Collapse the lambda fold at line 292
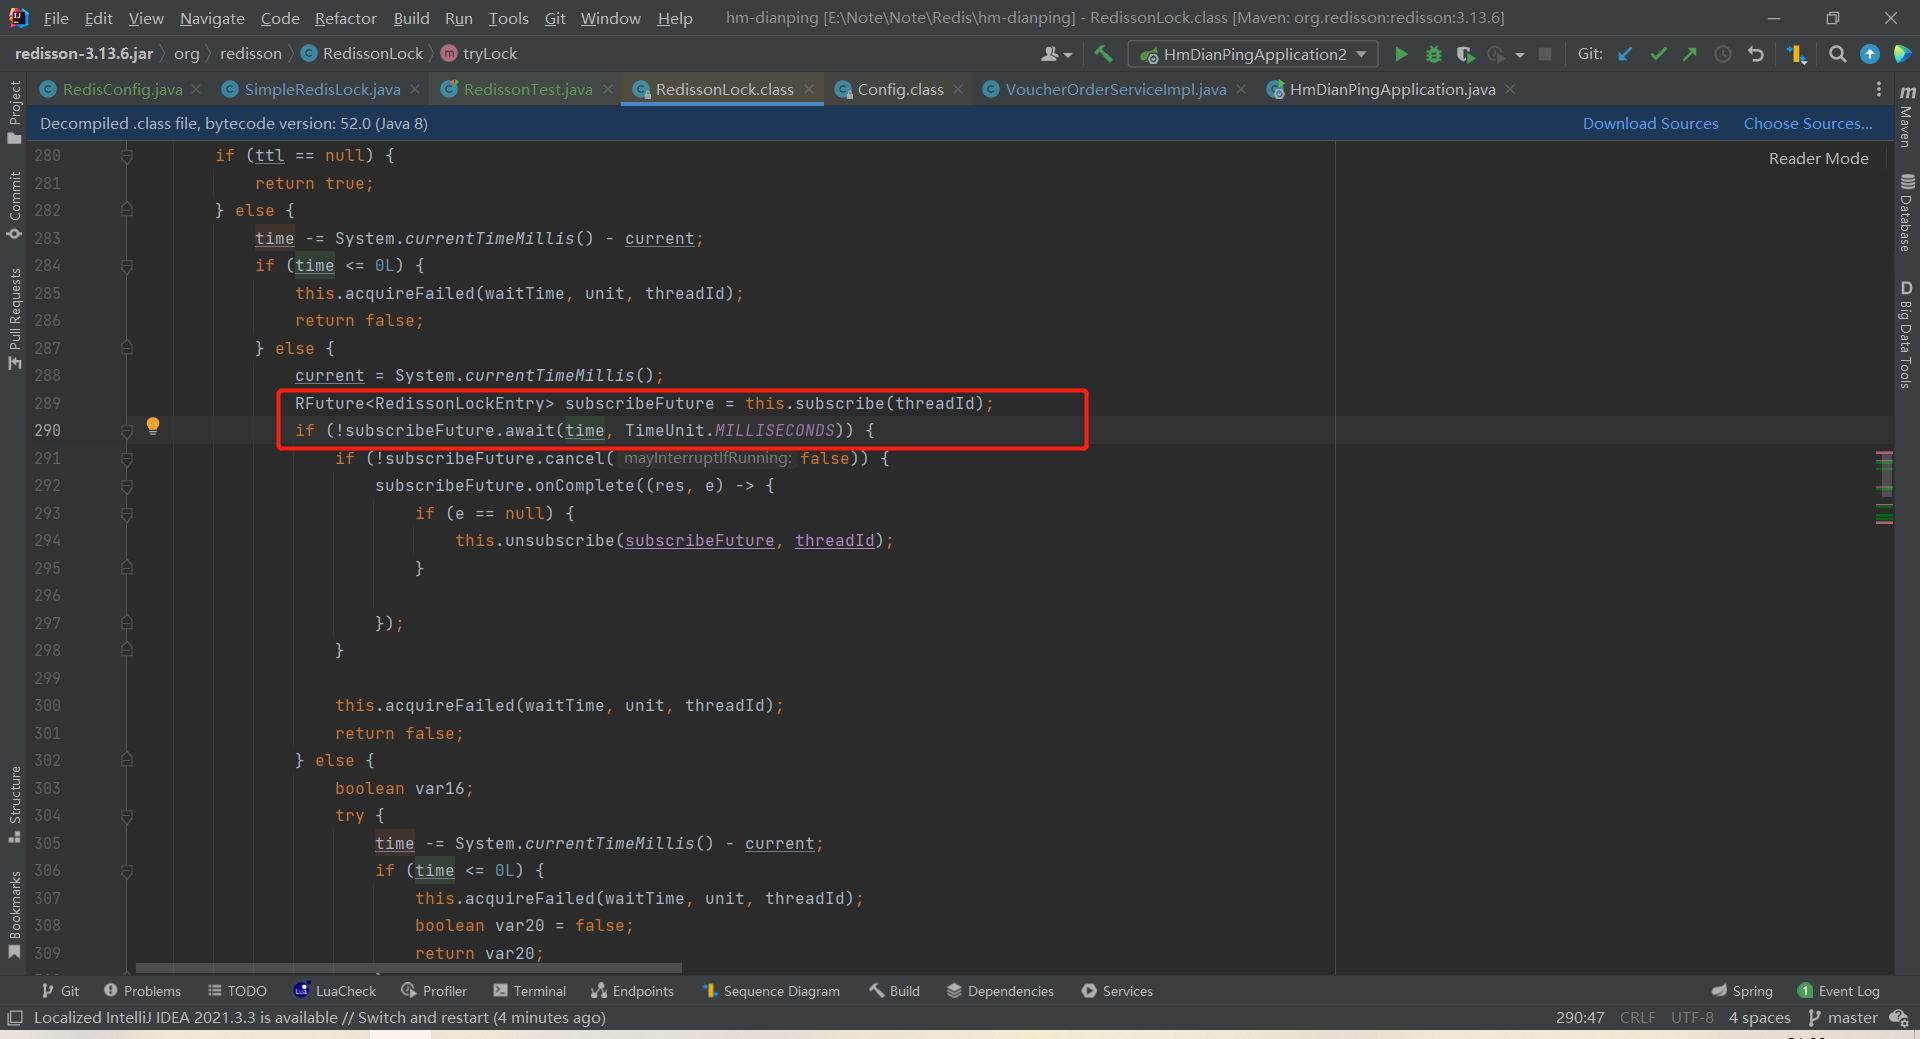The height and width of the screenshot is (1039, 1920). (x=127, y=486)
